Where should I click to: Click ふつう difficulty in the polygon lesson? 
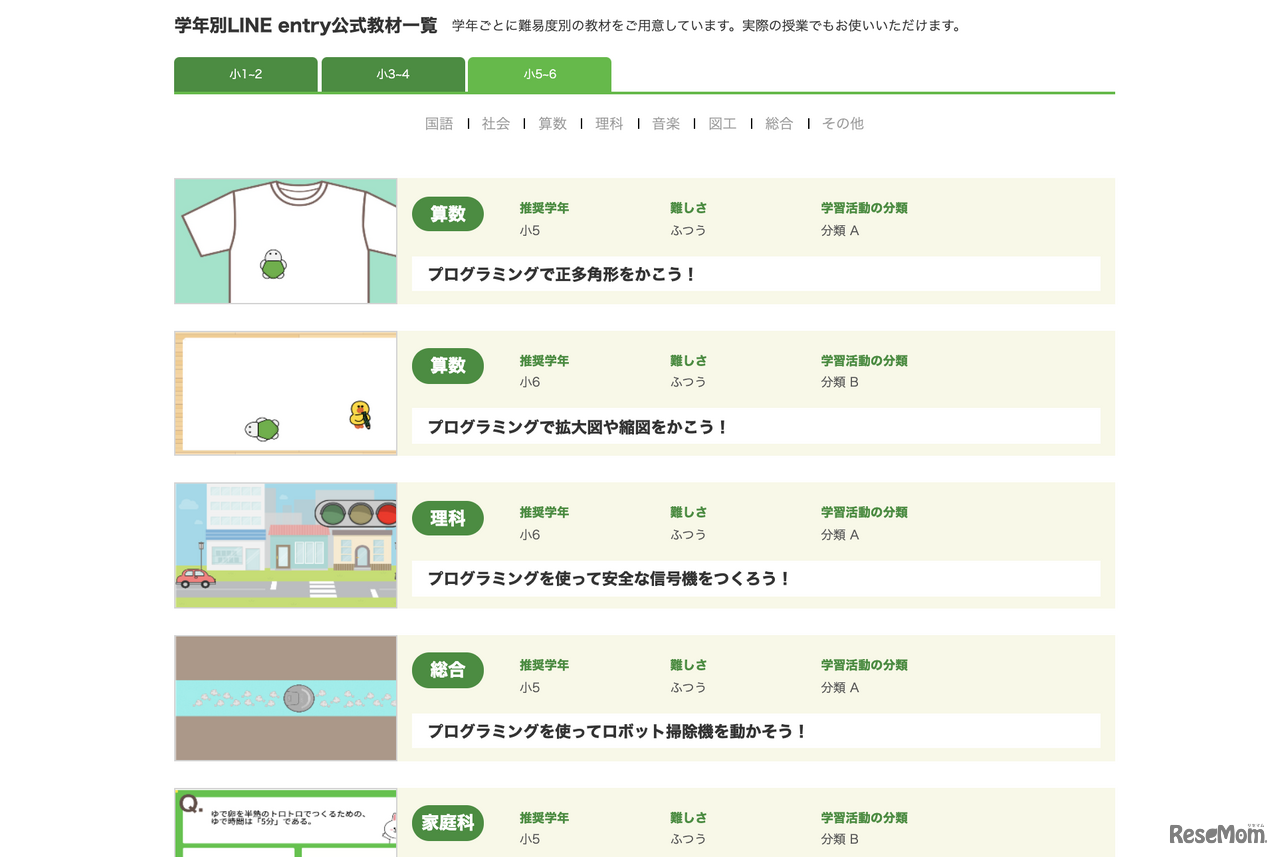[x=688, y=231]
